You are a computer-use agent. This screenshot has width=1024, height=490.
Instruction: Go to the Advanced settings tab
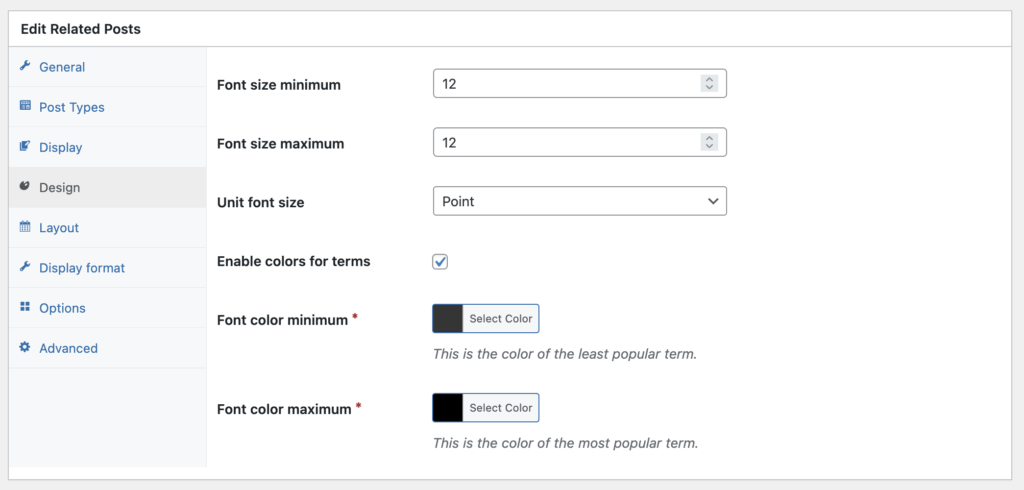click(x=68, y=348)
